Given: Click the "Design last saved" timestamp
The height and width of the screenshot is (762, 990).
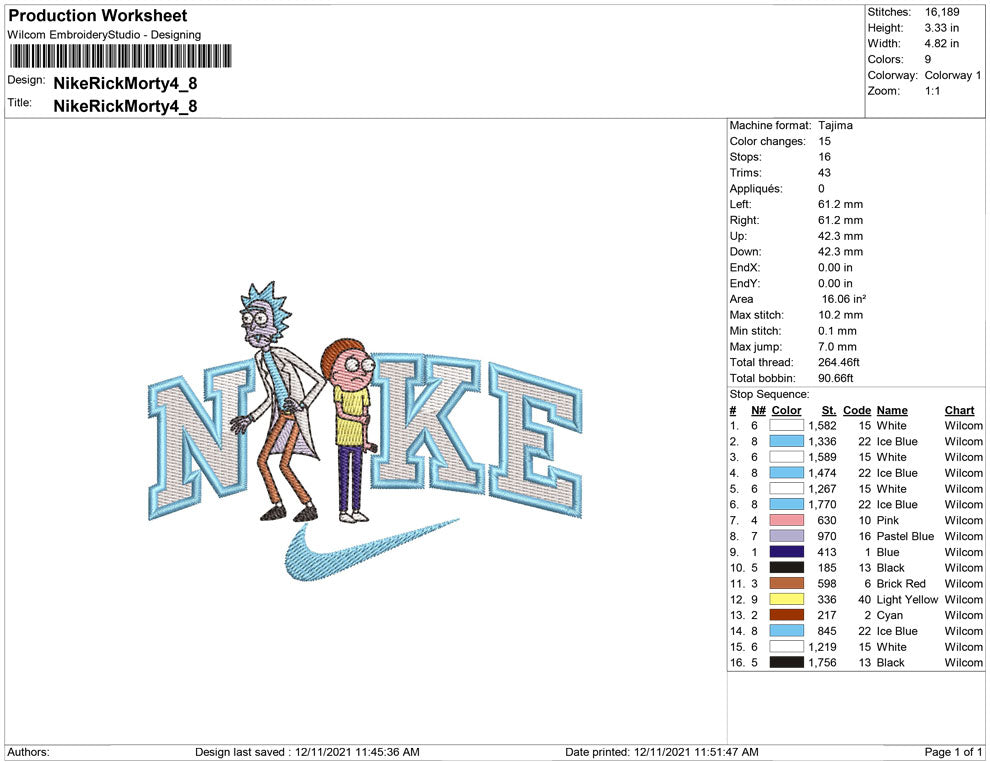Looking at the screenshot, I should click(307, 752).
